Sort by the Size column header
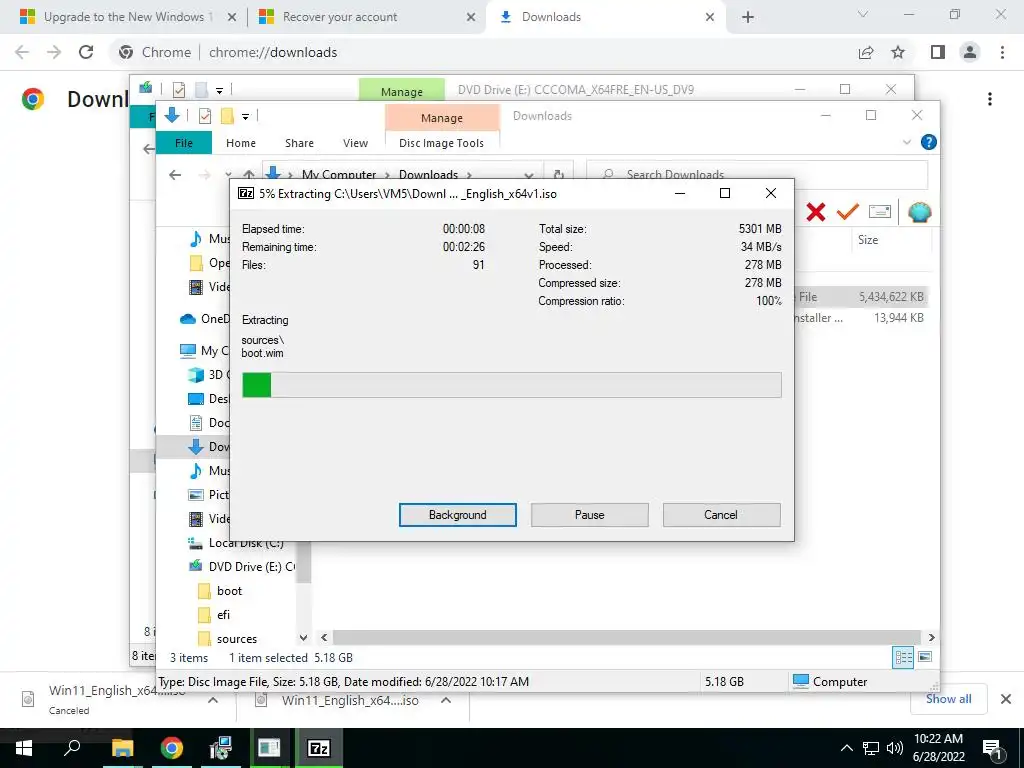1024x768 pixels. pyautogui.click(x=868, y=240)
